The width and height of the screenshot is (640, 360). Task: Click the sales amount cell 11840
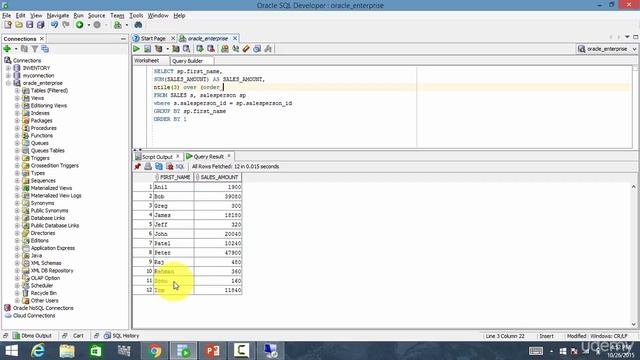coord(218,290)
